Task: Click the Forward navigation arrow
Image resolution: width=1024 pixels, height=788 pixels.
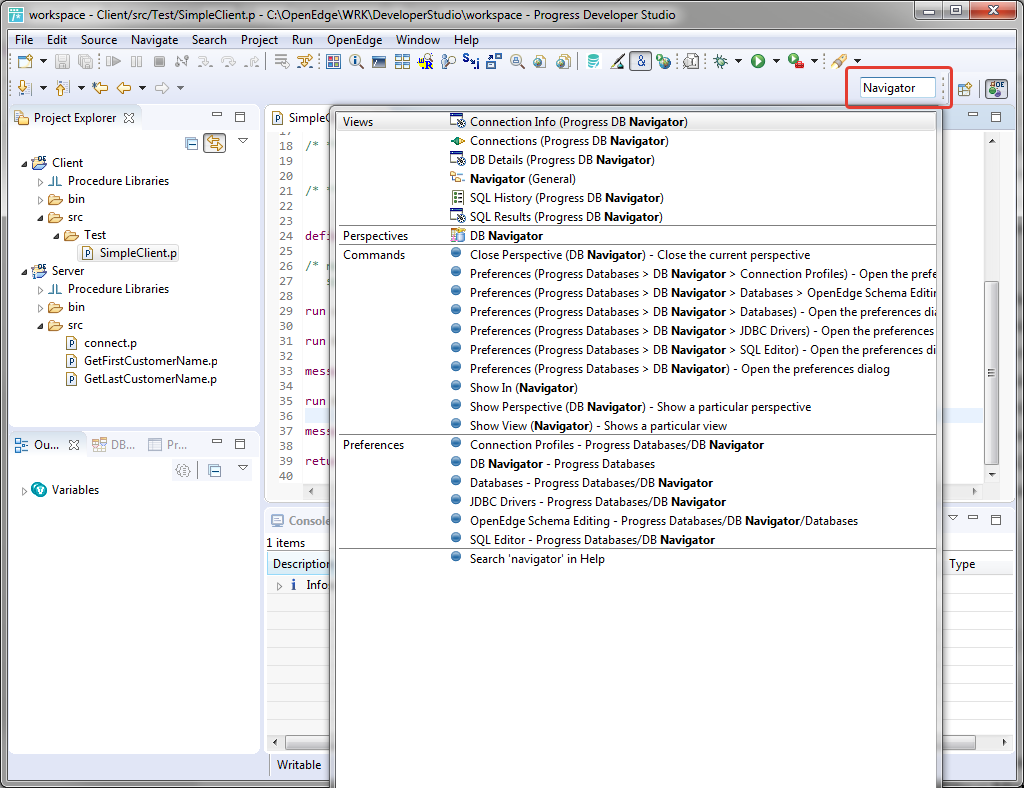Action: pyautogui.click(x=161, y=87)
